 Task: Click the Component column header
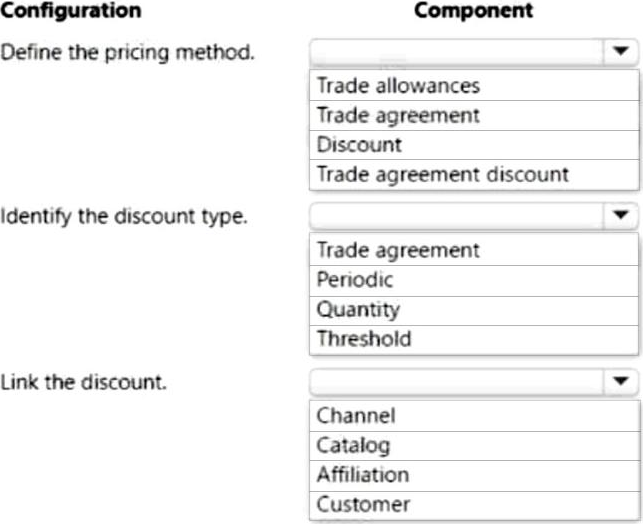(473, 12)
